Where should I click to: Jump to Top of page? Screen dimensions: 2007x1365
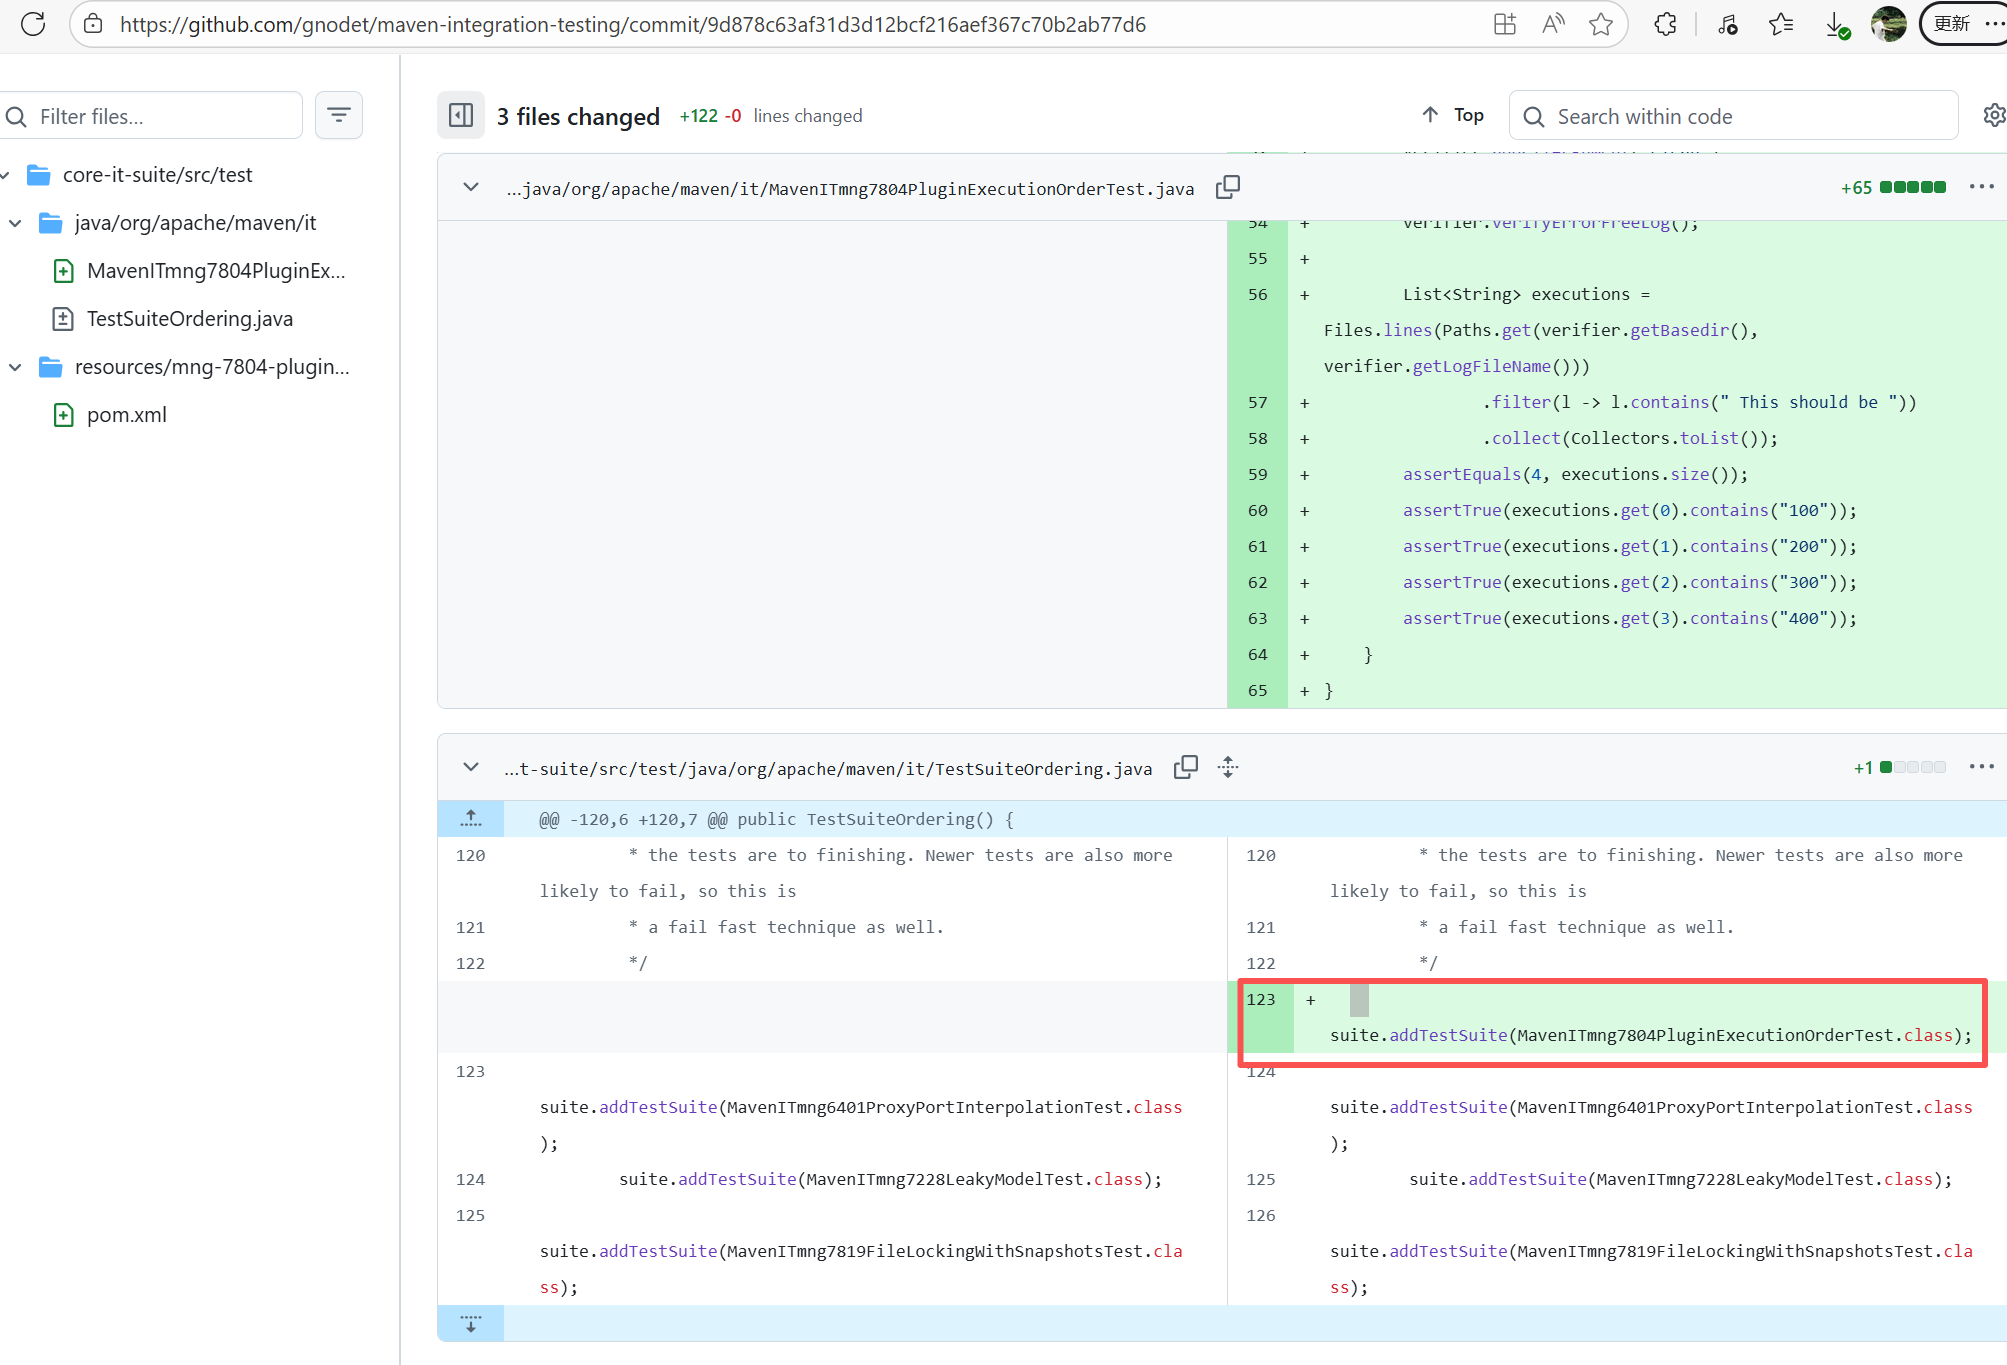click(x=1453, y=115)
